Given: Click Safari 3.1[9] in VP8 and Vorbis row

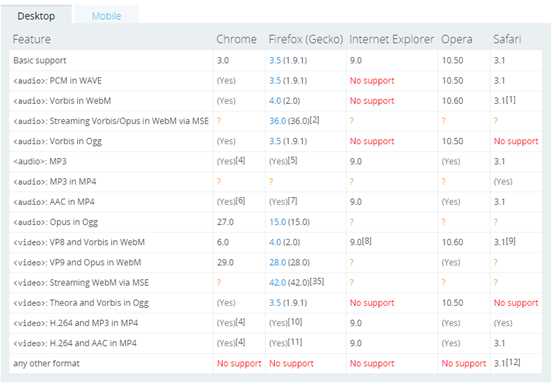Looking at the screenshot, I should point(505,242).
